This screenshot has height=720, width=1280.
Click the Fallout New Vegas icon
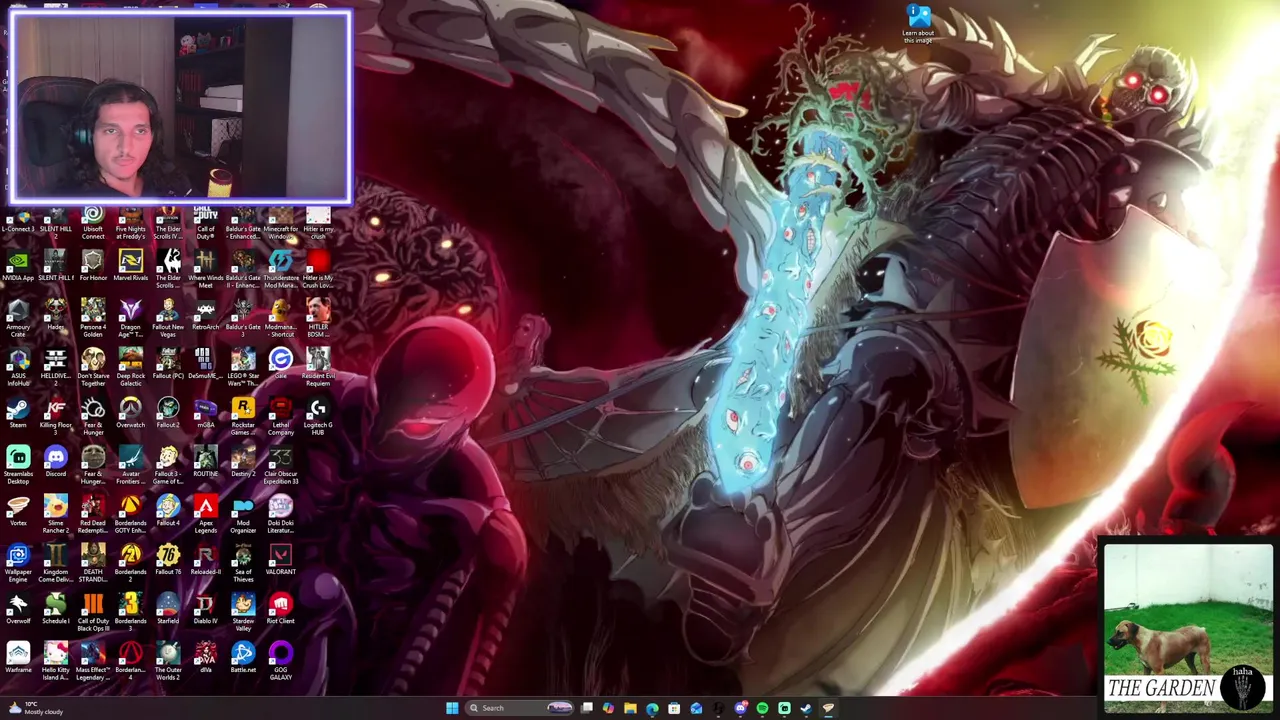tap(168, 319)
